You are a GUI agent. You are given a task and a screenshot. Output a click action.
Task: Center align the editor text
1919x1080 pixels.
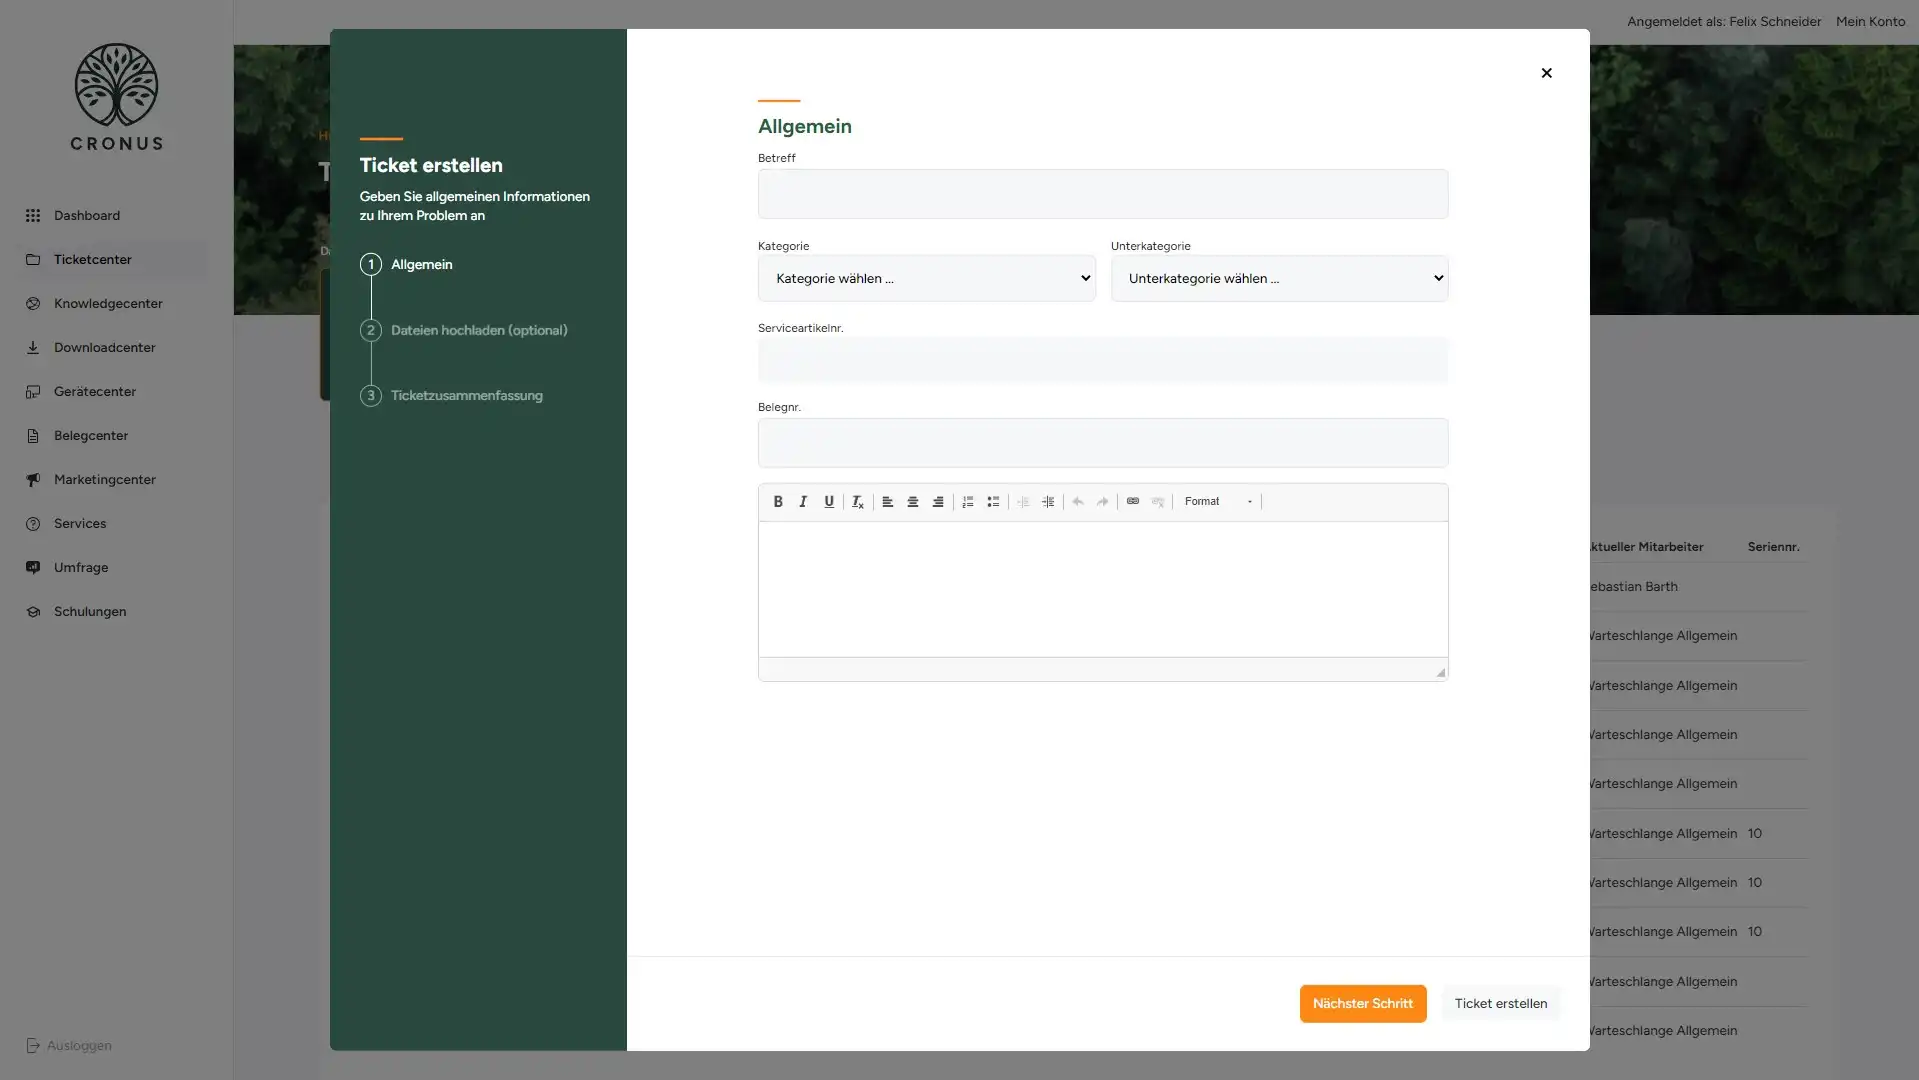tap(912, 502)
